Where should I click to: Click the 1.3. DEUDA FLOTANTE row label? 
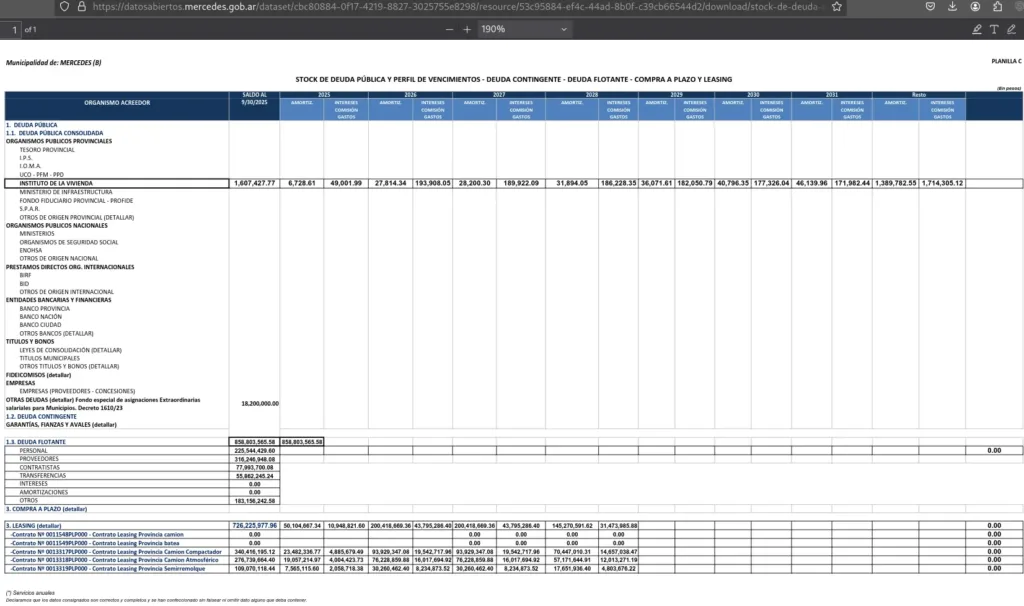pyautogui.click(x=36, y=442)
